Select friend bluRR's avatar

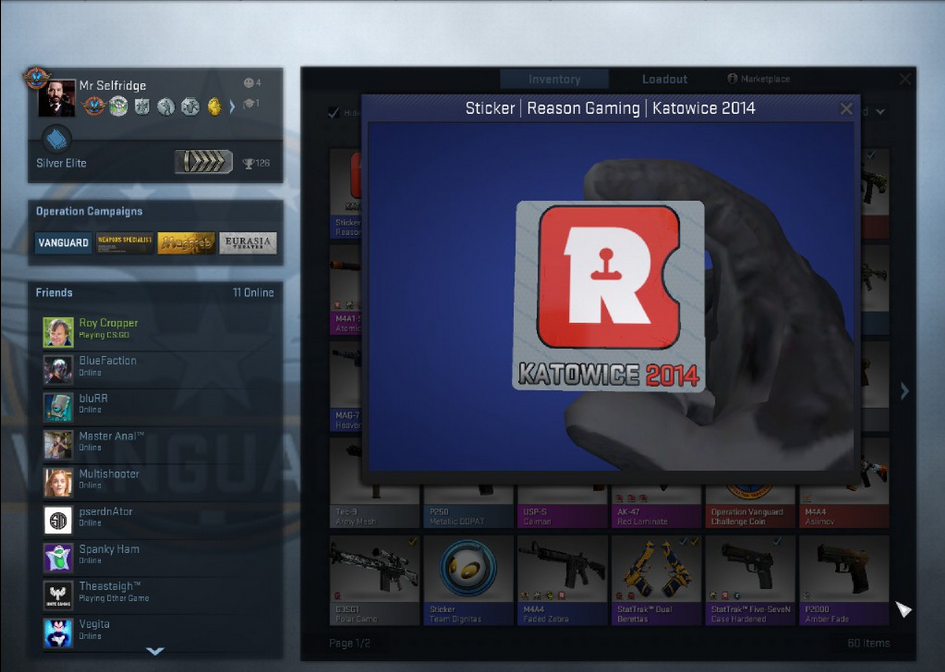tap(58, 407)
